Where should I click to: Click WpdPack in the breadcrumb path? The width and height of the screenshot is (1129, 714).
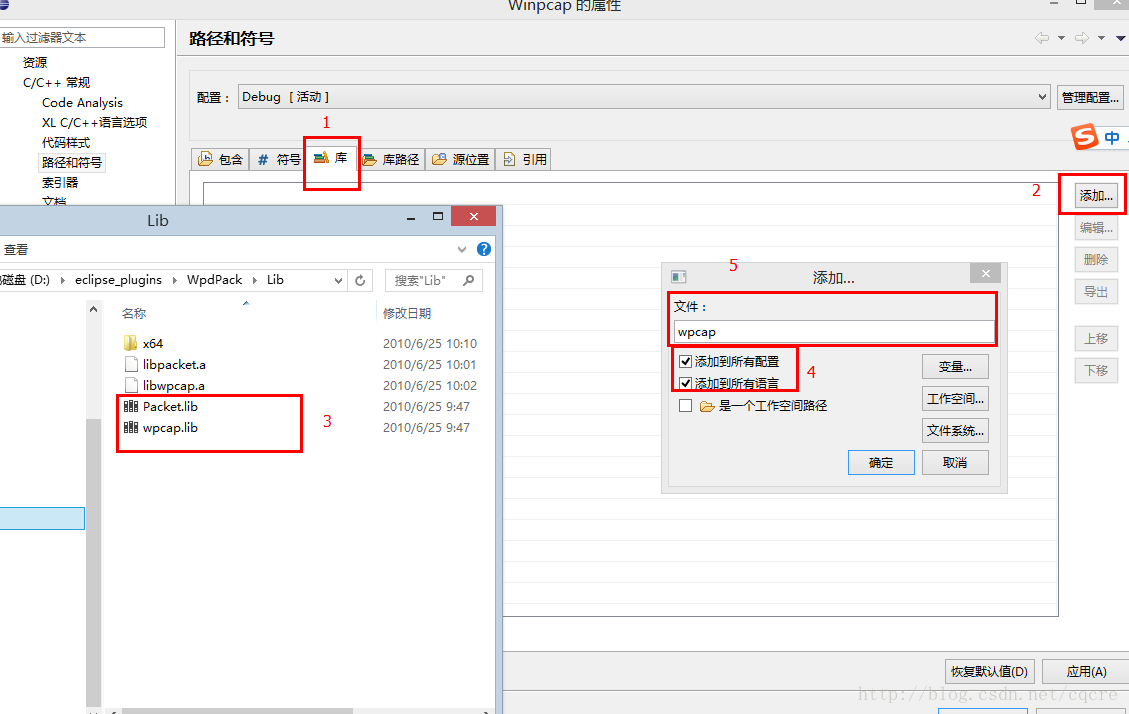click(x=215, y=280)
